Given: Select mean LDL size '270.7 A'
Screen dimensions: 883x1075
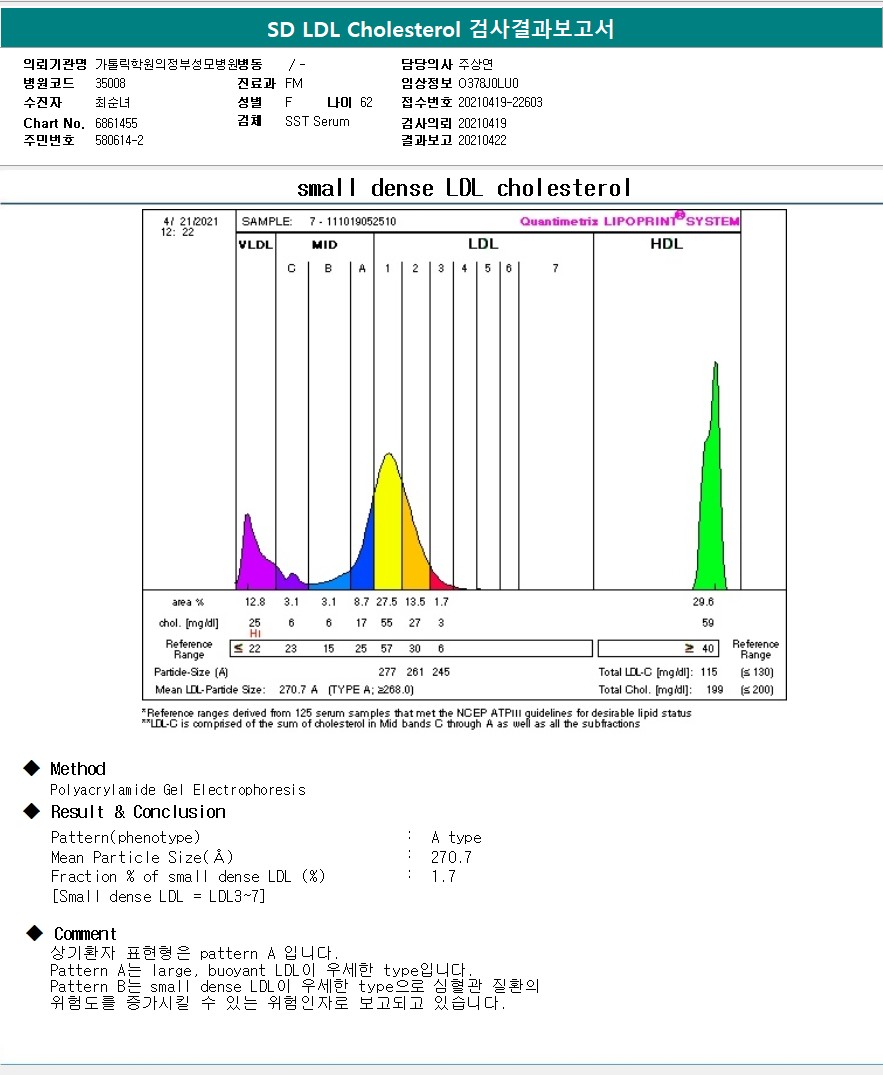Looking at the screenshot, I should pos(298,690).
